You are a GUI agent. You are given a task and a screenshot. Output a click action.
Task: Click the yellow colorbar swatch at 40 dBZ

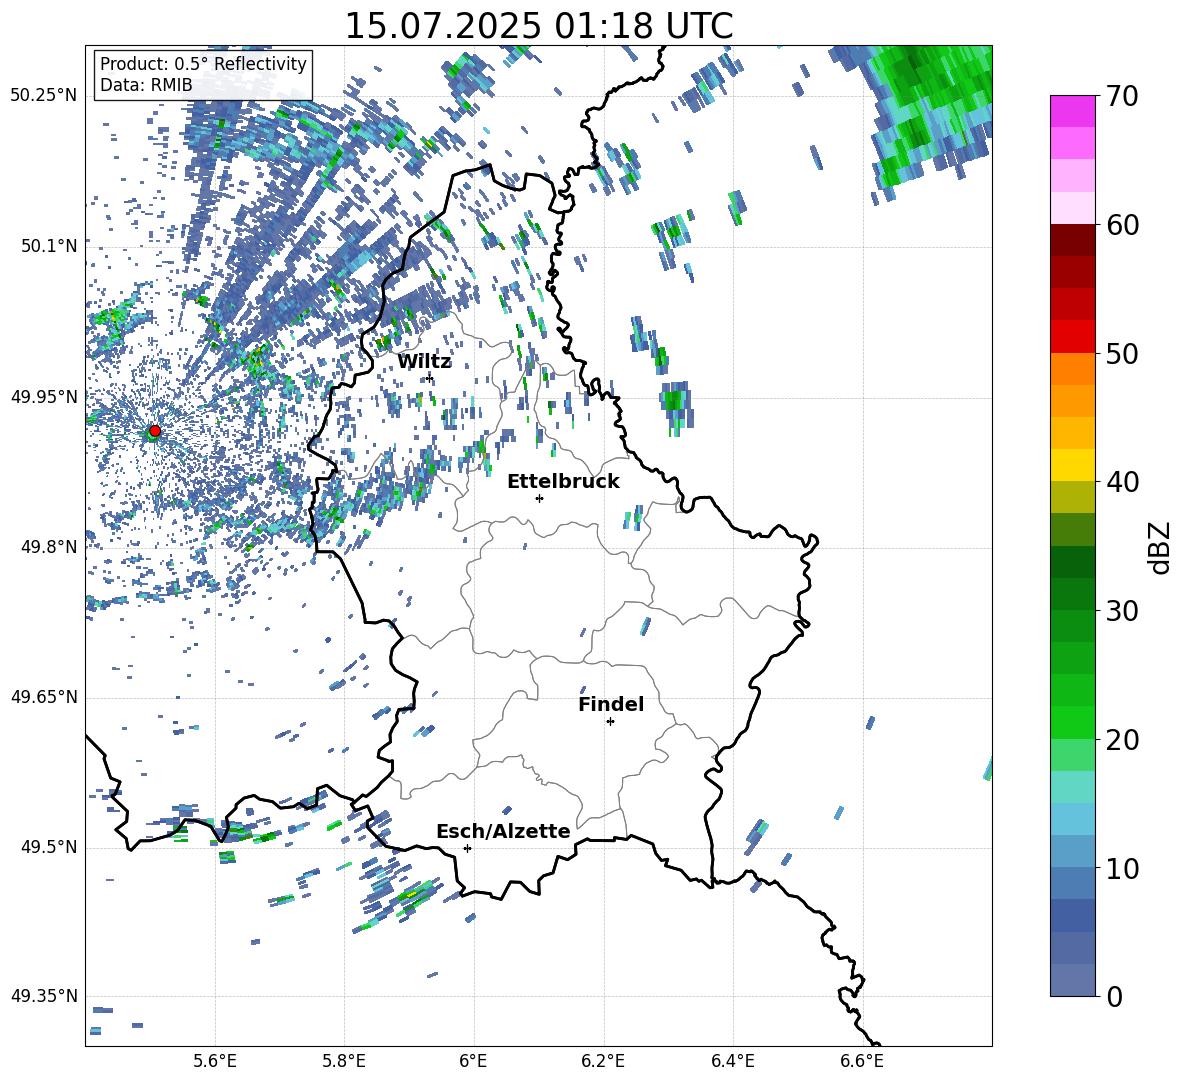1073,466
